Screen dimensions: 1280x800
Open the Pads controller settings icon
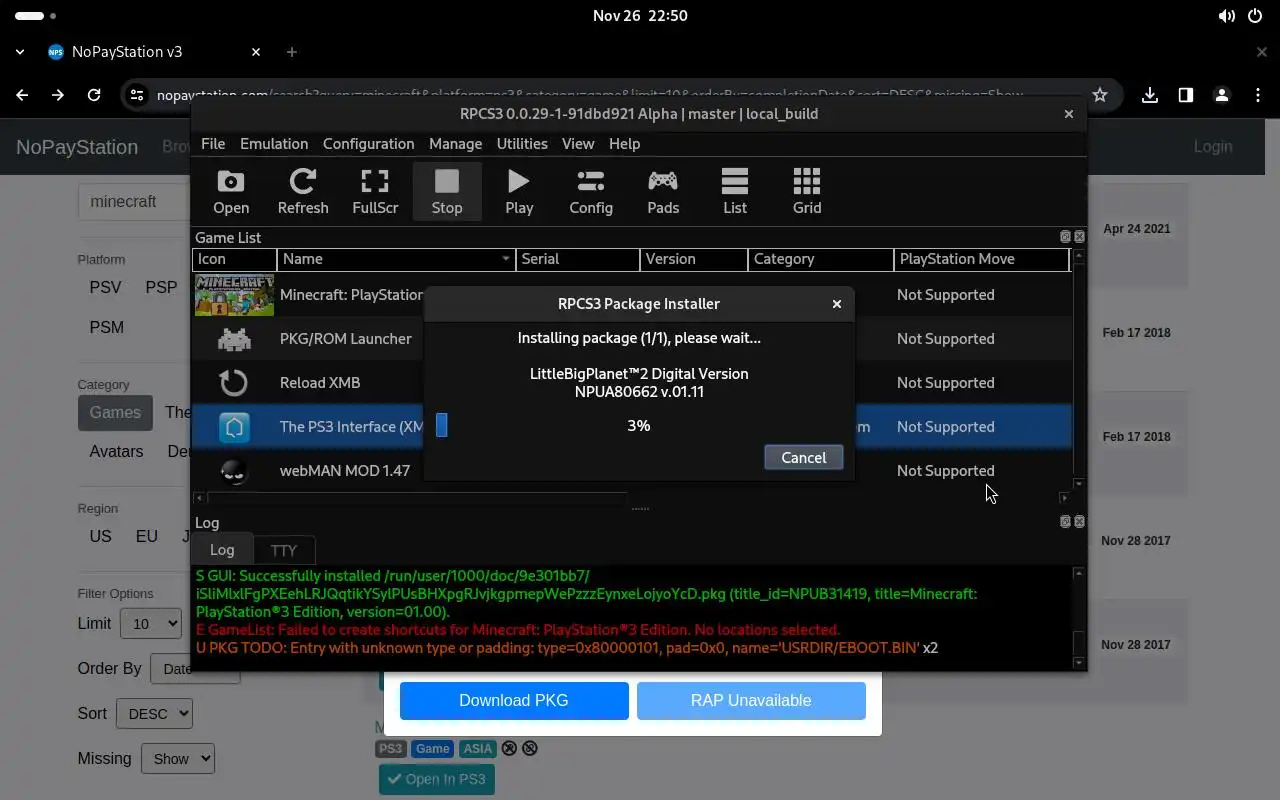click(x=663, y=191)
